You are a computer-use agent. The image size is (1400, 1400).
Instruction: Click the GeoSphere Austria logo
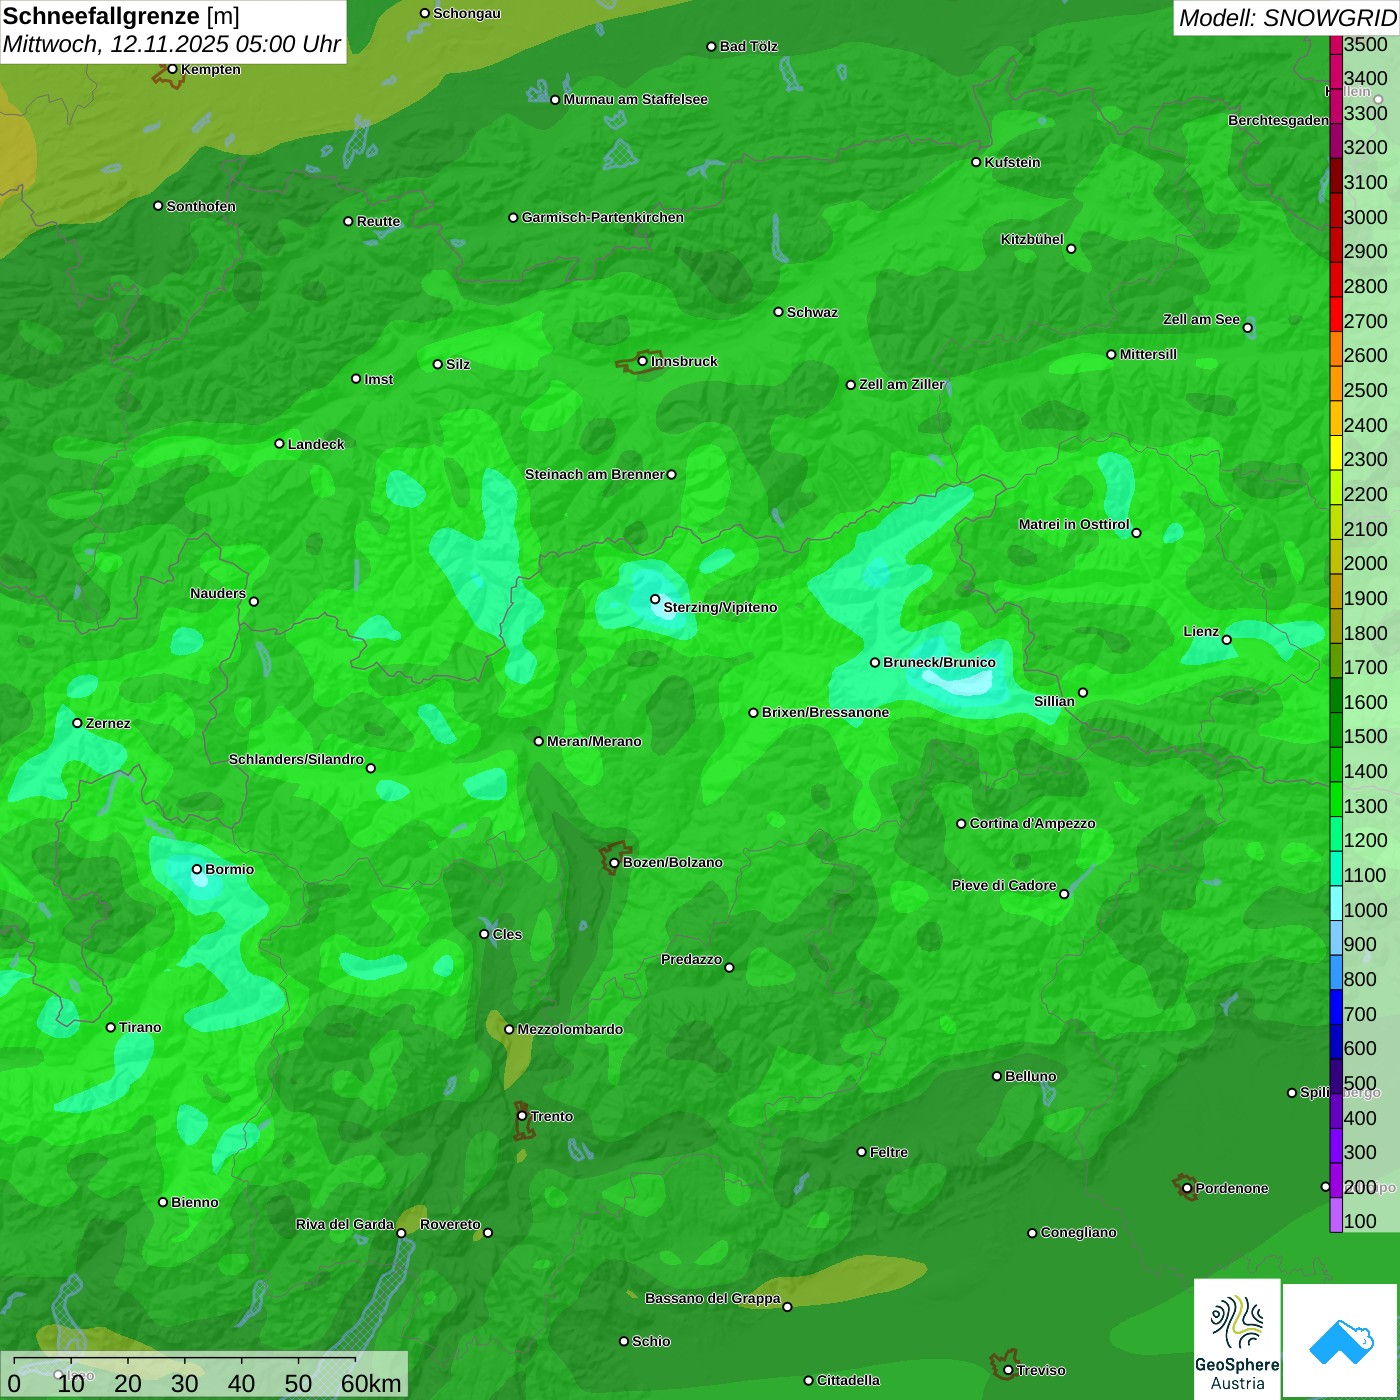pos(1237,1339)
